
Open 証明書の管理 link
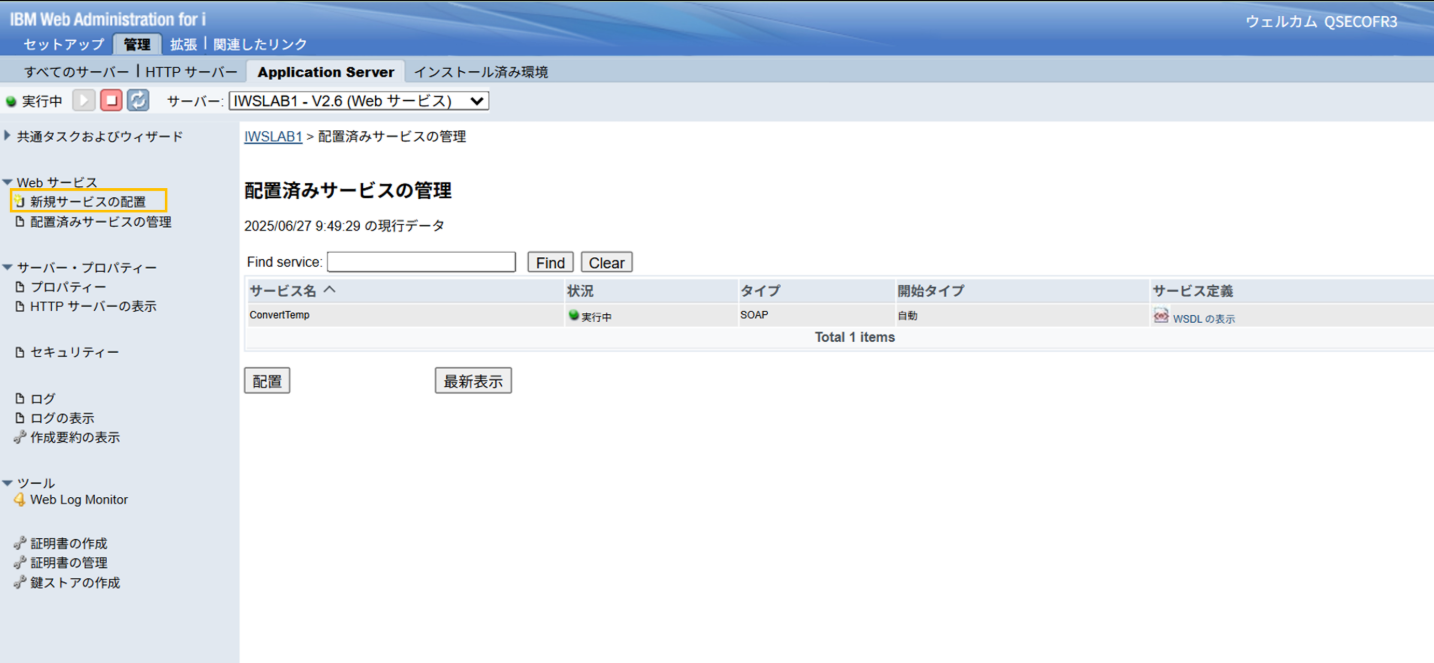pyautogui.click(x=69, y=563)
